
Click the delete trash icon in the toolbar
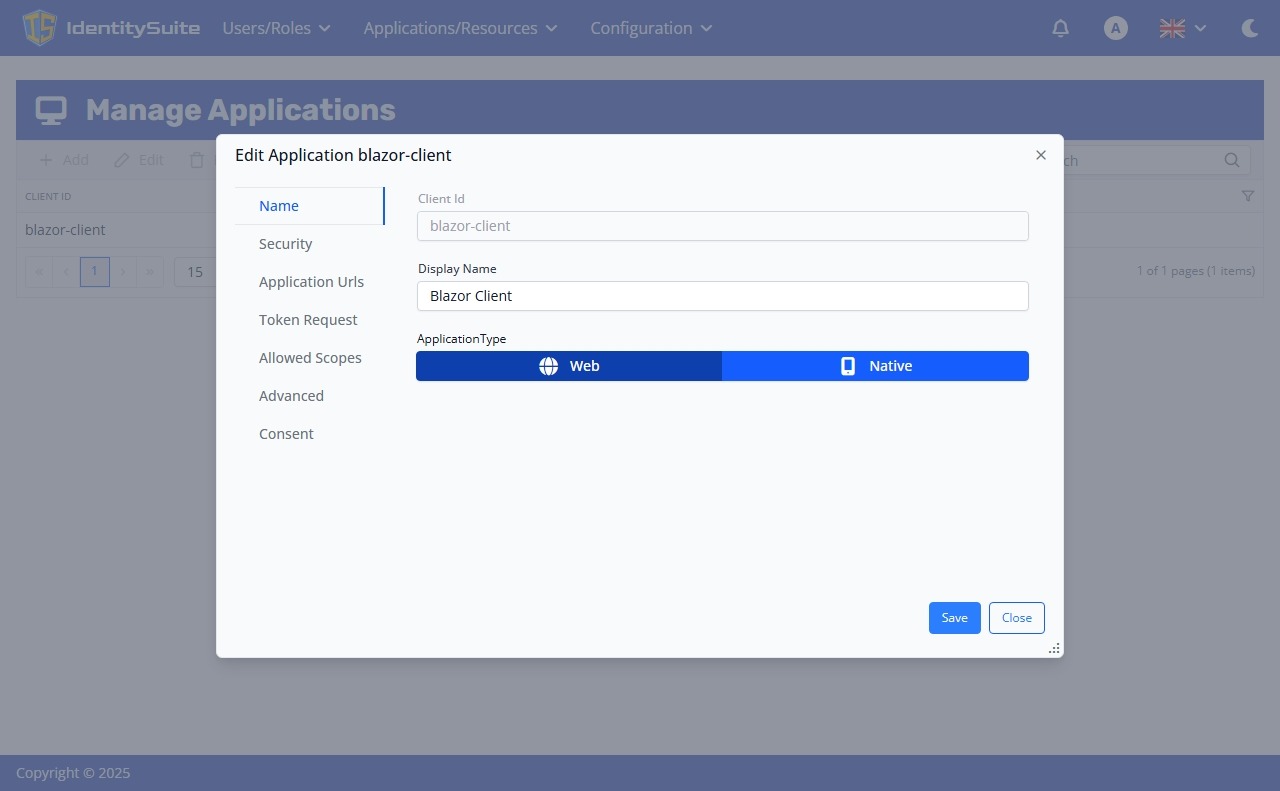196,160
